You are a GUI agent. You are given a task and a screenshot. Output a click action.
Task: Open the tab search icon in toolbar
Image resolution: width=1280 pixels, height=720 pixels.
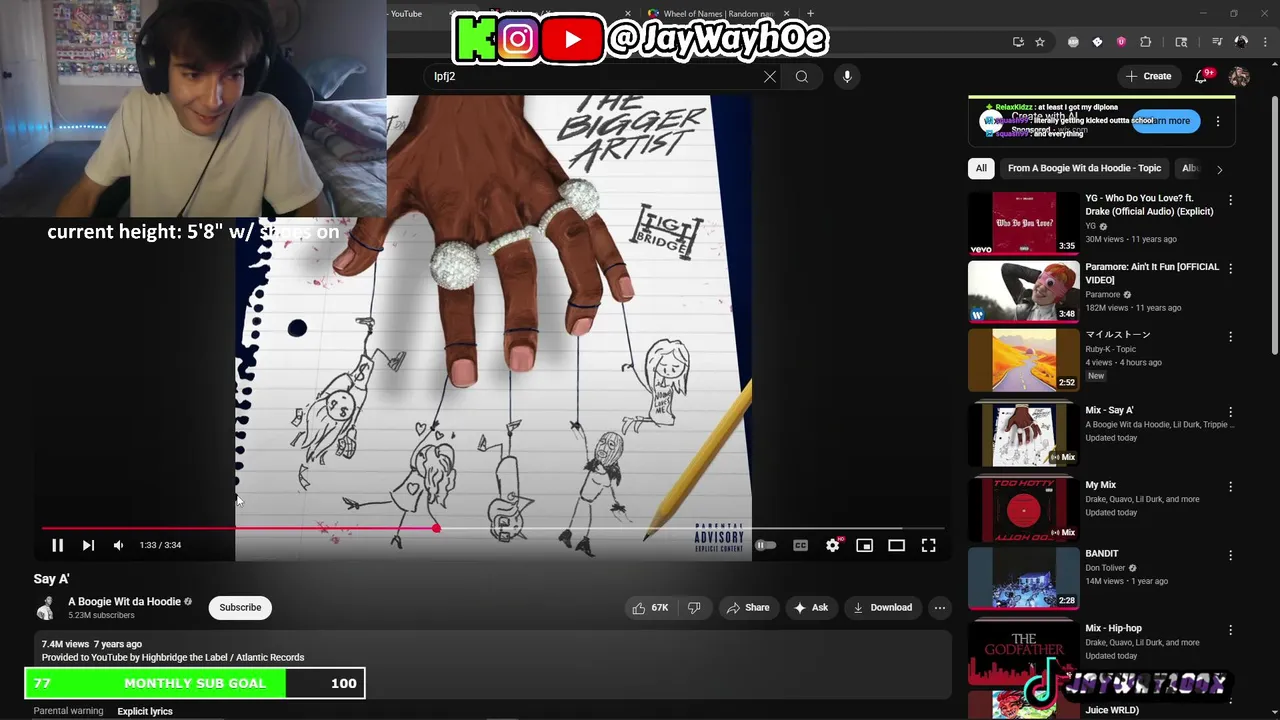pyautogui.click(x=1181, y=42)
